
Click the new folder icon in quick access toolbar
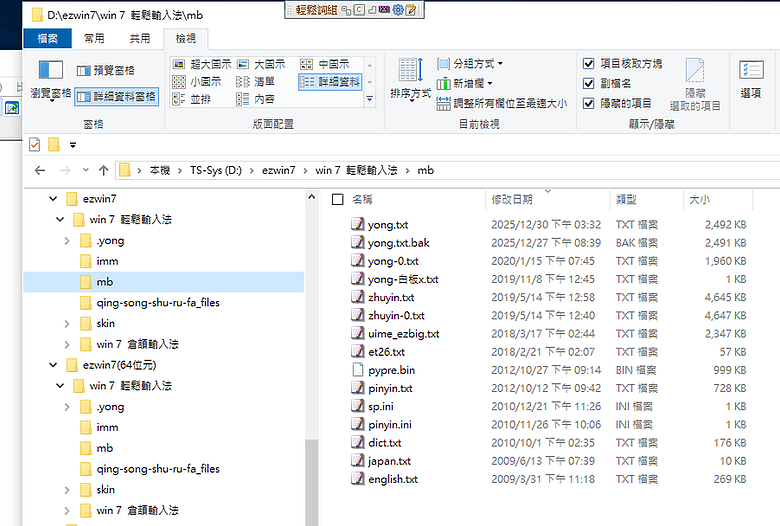(x=54, y=145)
